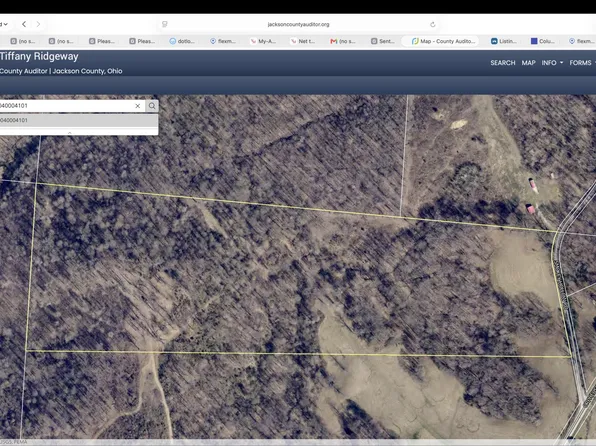Switch to the 'Listin...' tab

pyautogui.click(x=504, y=41)
